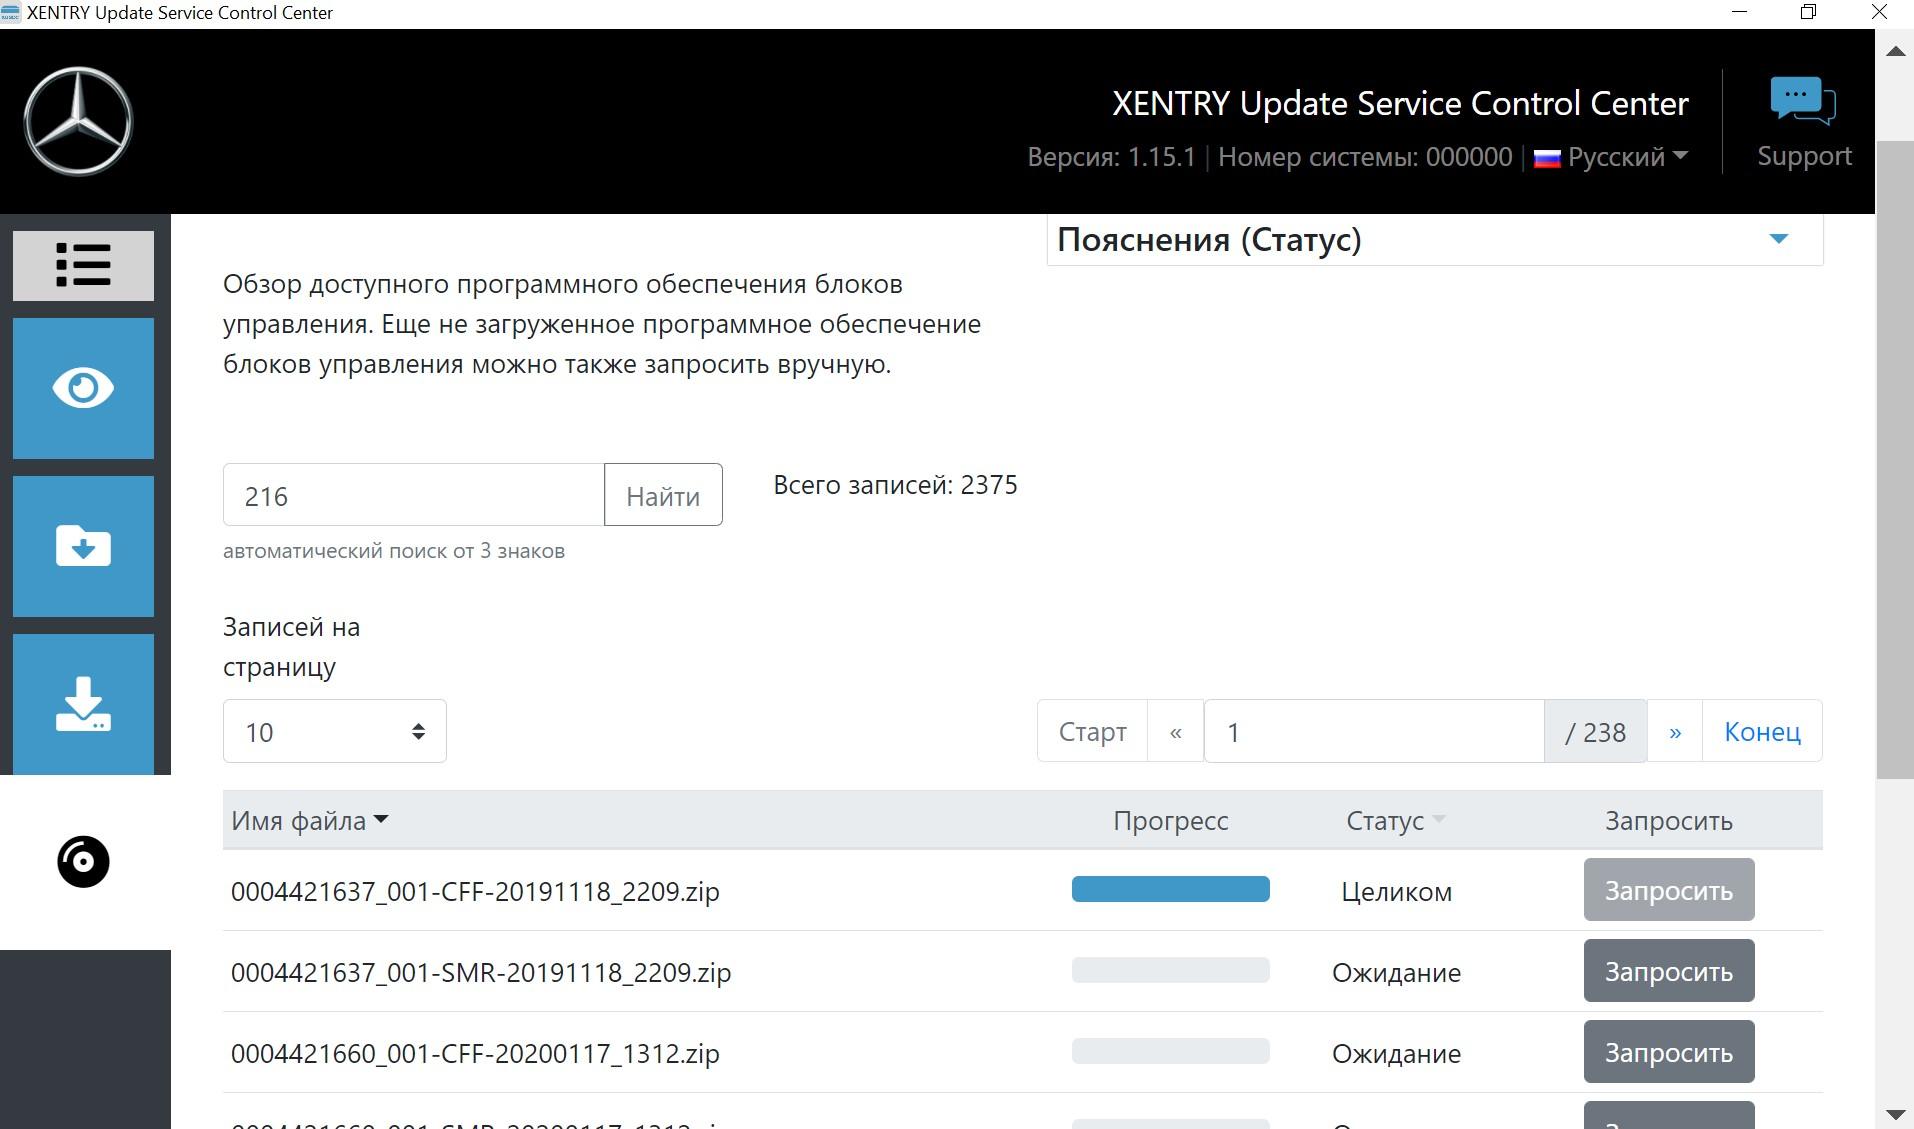This screenshot has width=1914, height=1129.
Task: Jump to last page via Конец
Action: pyautogui.click(x=1761, y=732)
